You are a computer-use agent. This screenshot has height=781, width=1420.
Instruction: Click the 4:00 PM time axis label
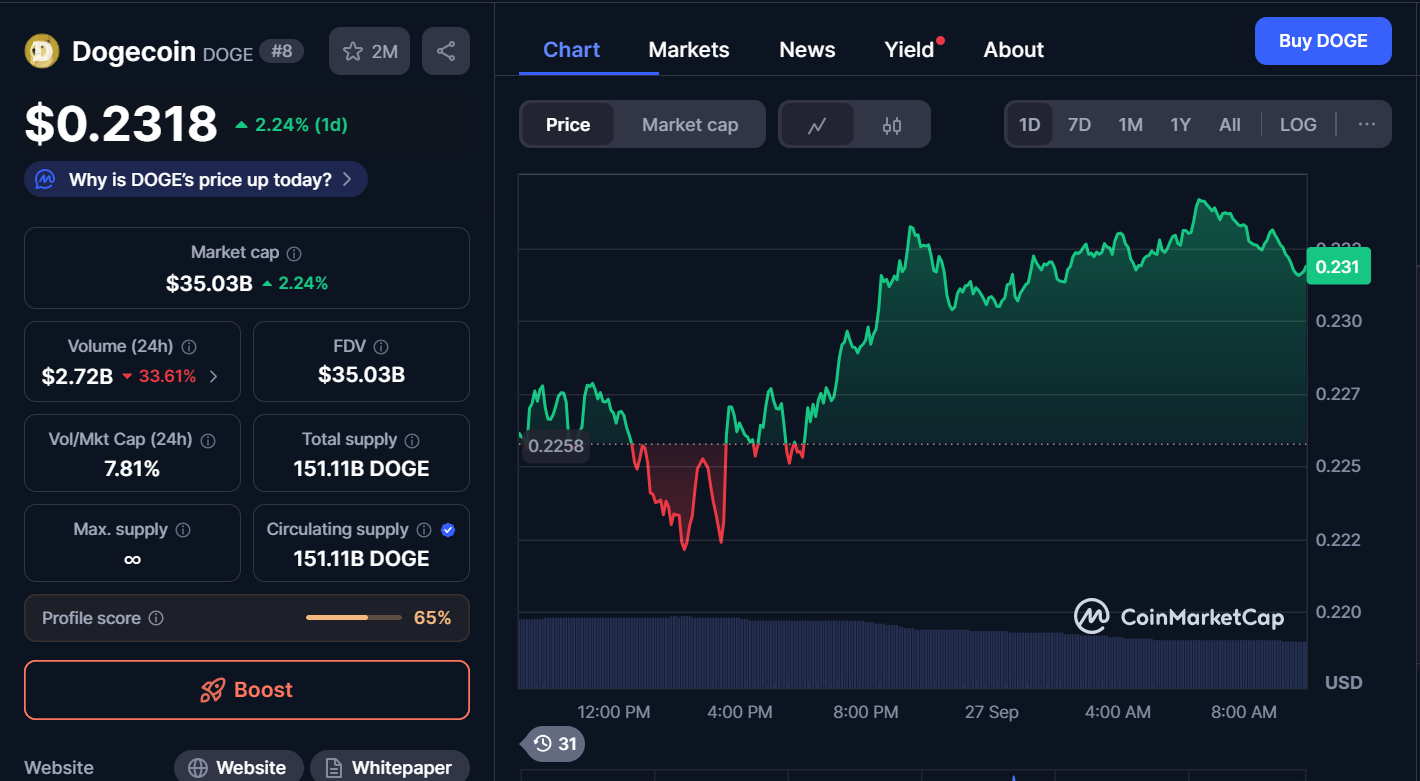tap(739, 712)
